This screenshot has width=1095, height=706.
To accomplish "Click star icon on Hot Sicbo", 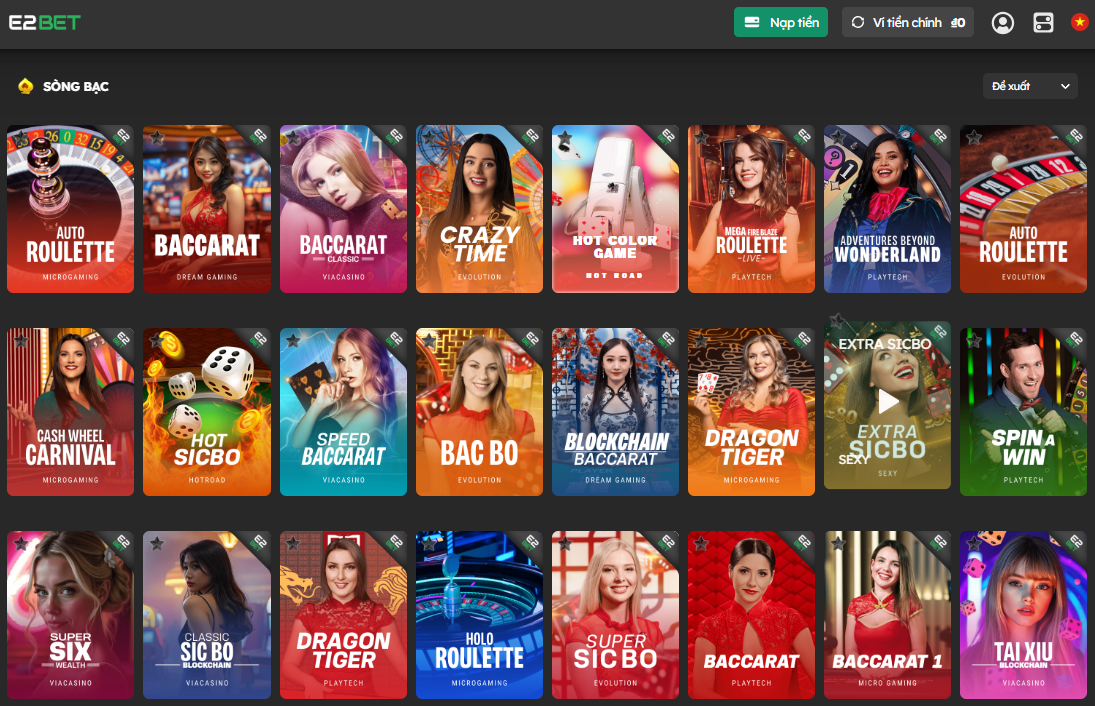I will tap(157, 341).
